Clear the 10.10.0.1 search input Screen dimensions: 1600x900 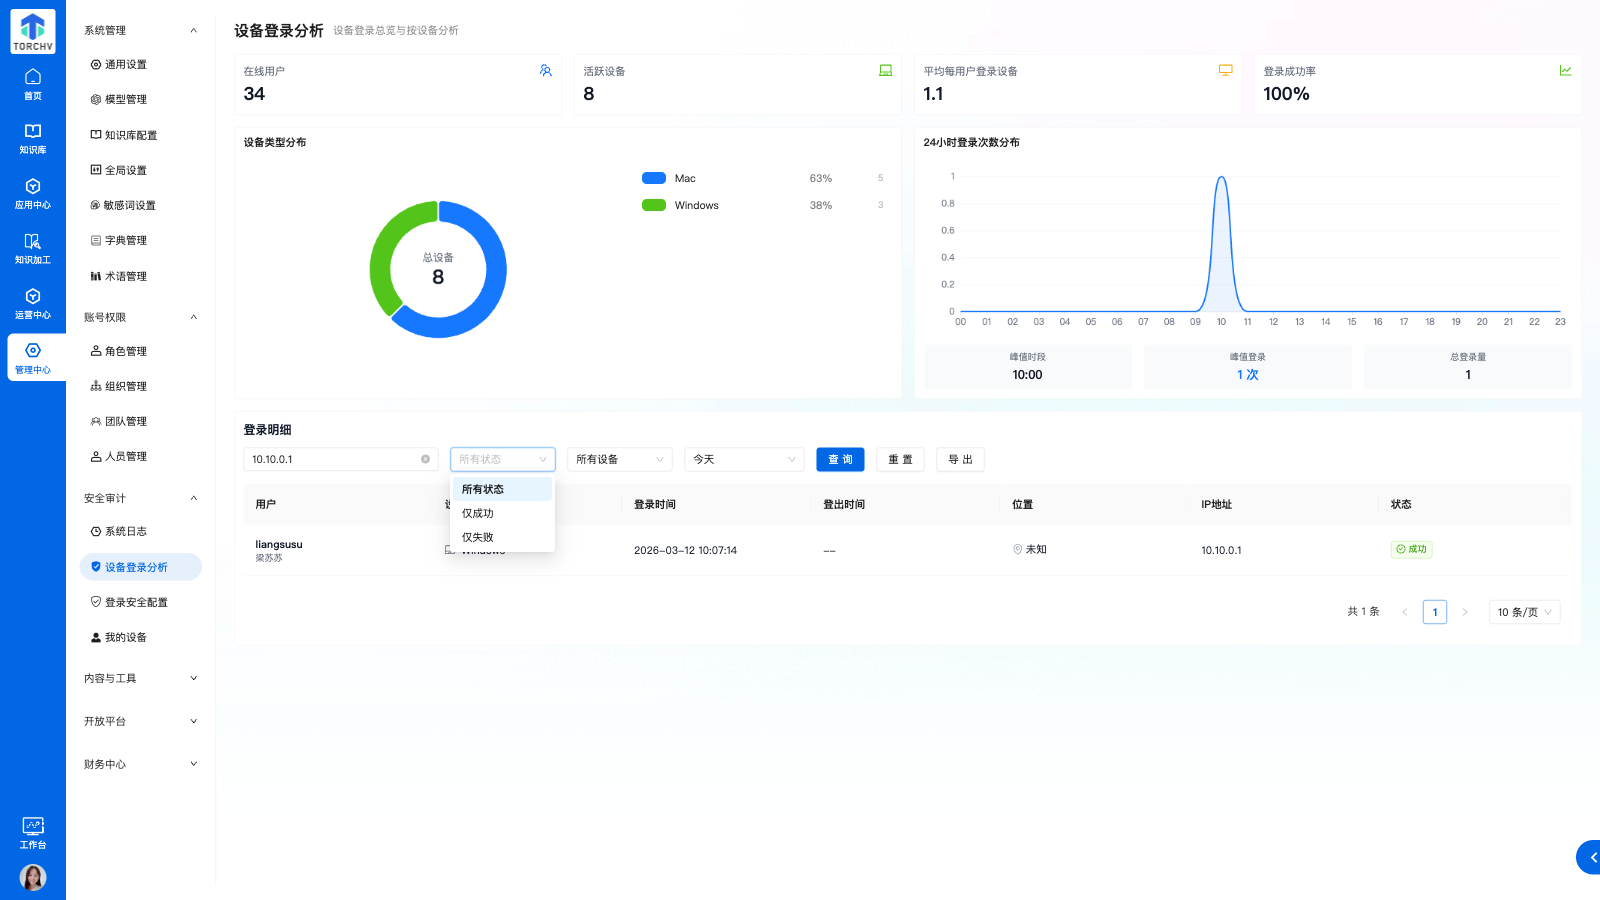[x=425, y=459]
